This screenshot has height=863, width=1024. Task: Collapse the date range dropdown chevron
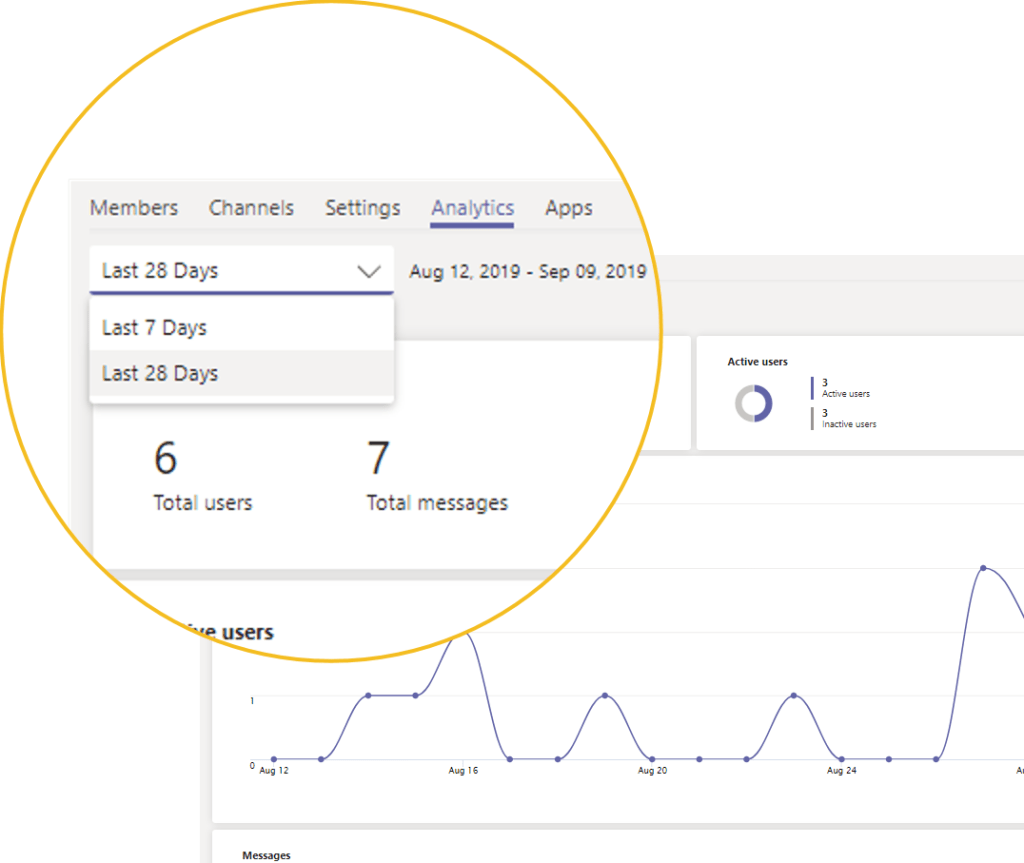pos(369,271)
